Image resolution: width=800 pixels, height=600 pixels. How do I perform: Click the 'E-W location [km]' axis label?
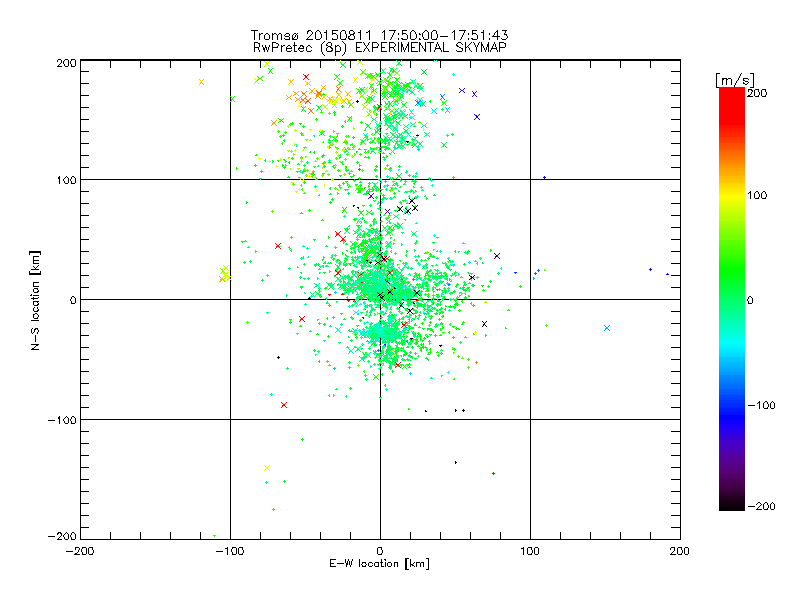[379, 564]
